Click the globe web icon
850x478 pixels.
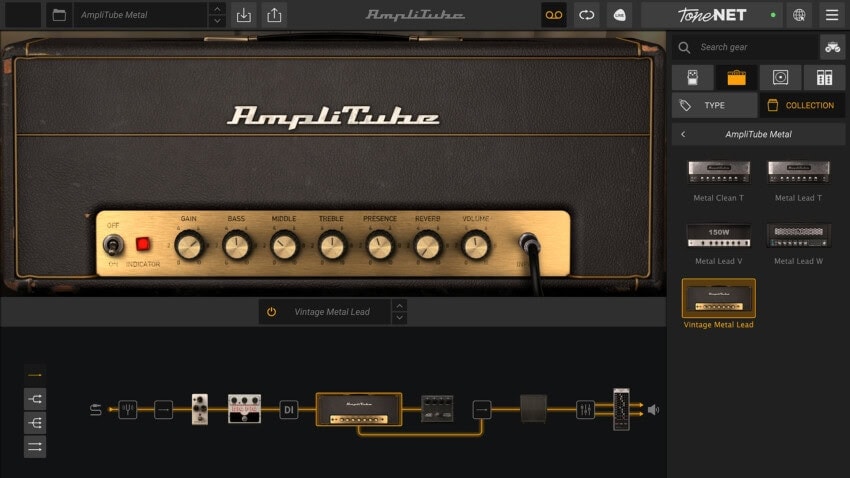tap(799, 15)
